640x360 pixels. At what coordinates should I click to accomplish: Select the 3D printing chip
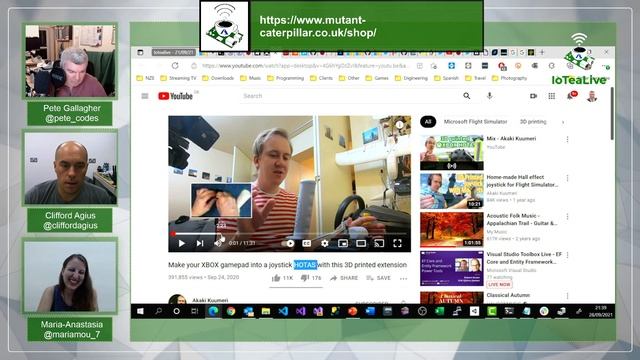point(533,122)
